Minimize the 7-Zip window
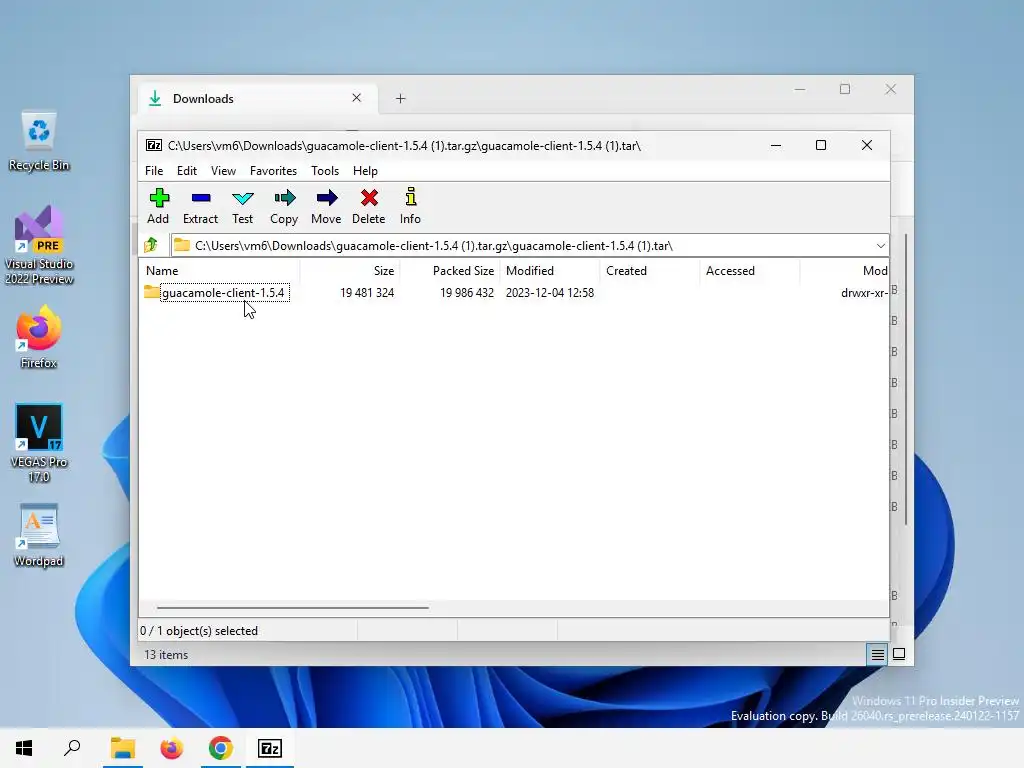 (776, 145)
